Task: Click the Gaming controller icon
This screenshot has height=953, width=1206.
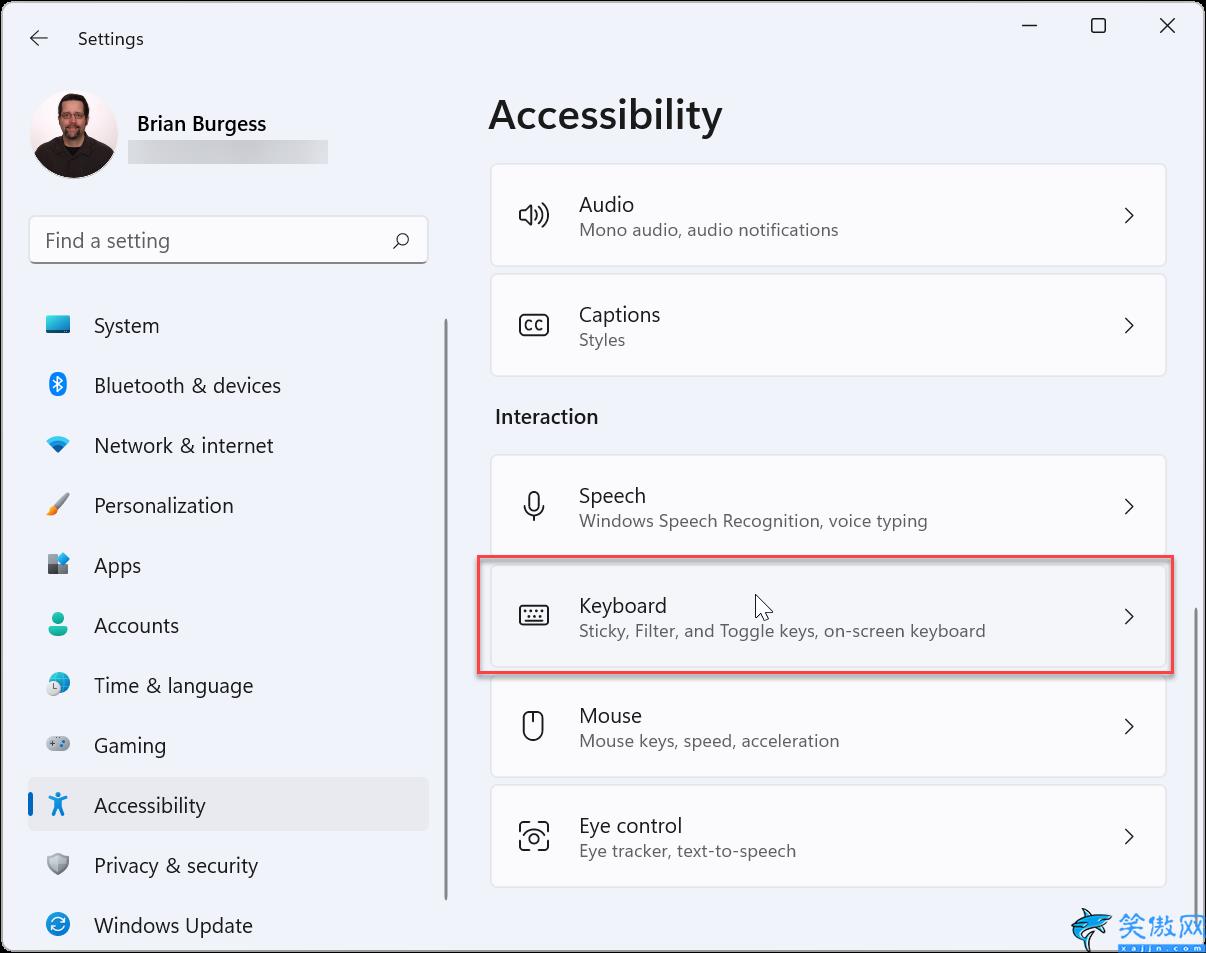Action: (58, 745)
